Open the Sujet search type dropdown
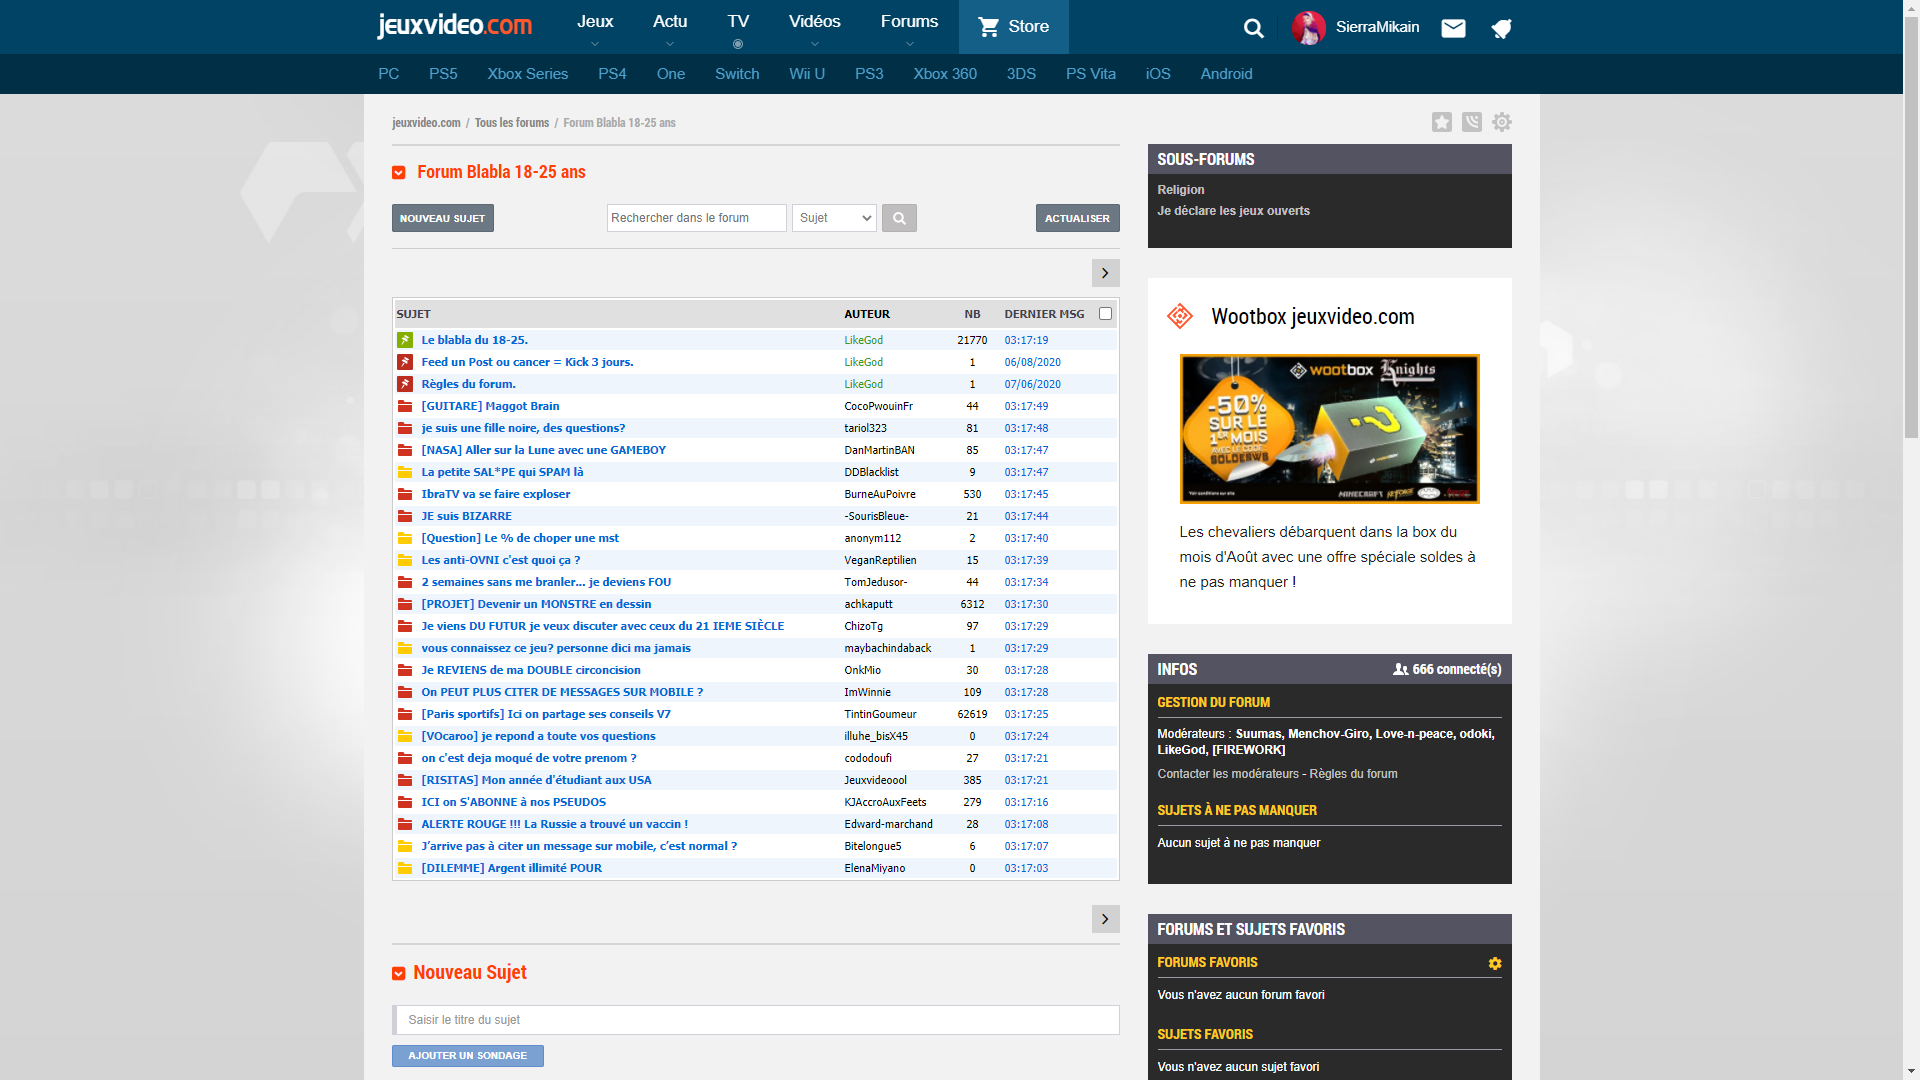The width and height of the screenshot is (1920, 1080). pos(834,218)
